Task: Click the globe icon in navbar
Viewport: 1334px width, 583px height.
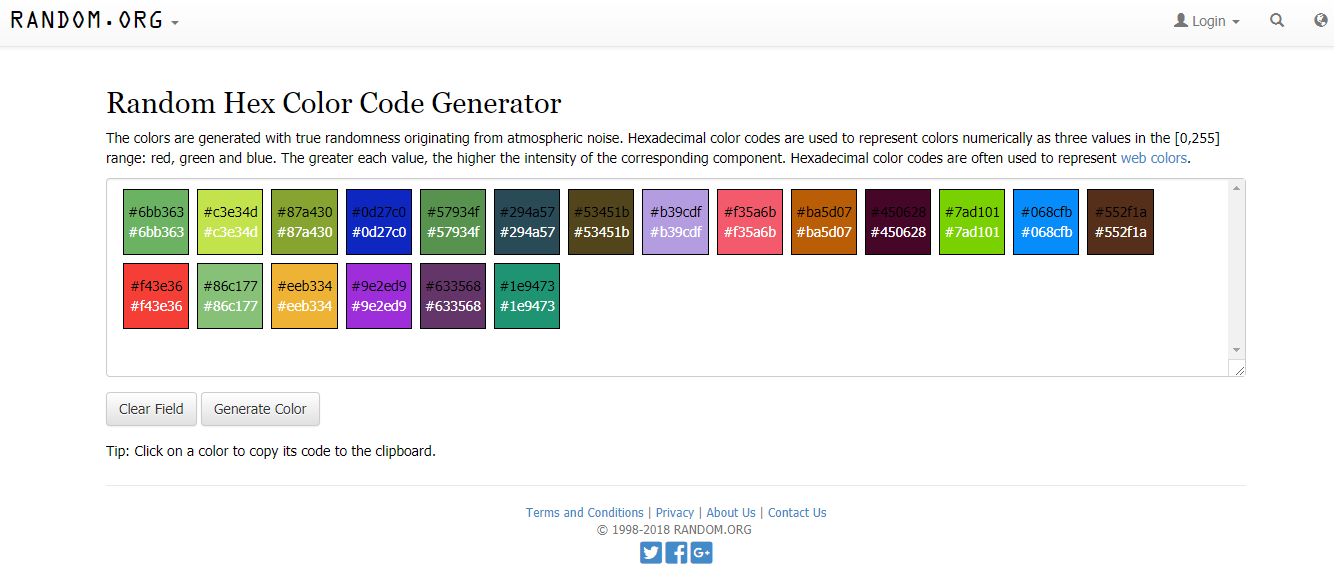Action: [x=1321, y=20]
